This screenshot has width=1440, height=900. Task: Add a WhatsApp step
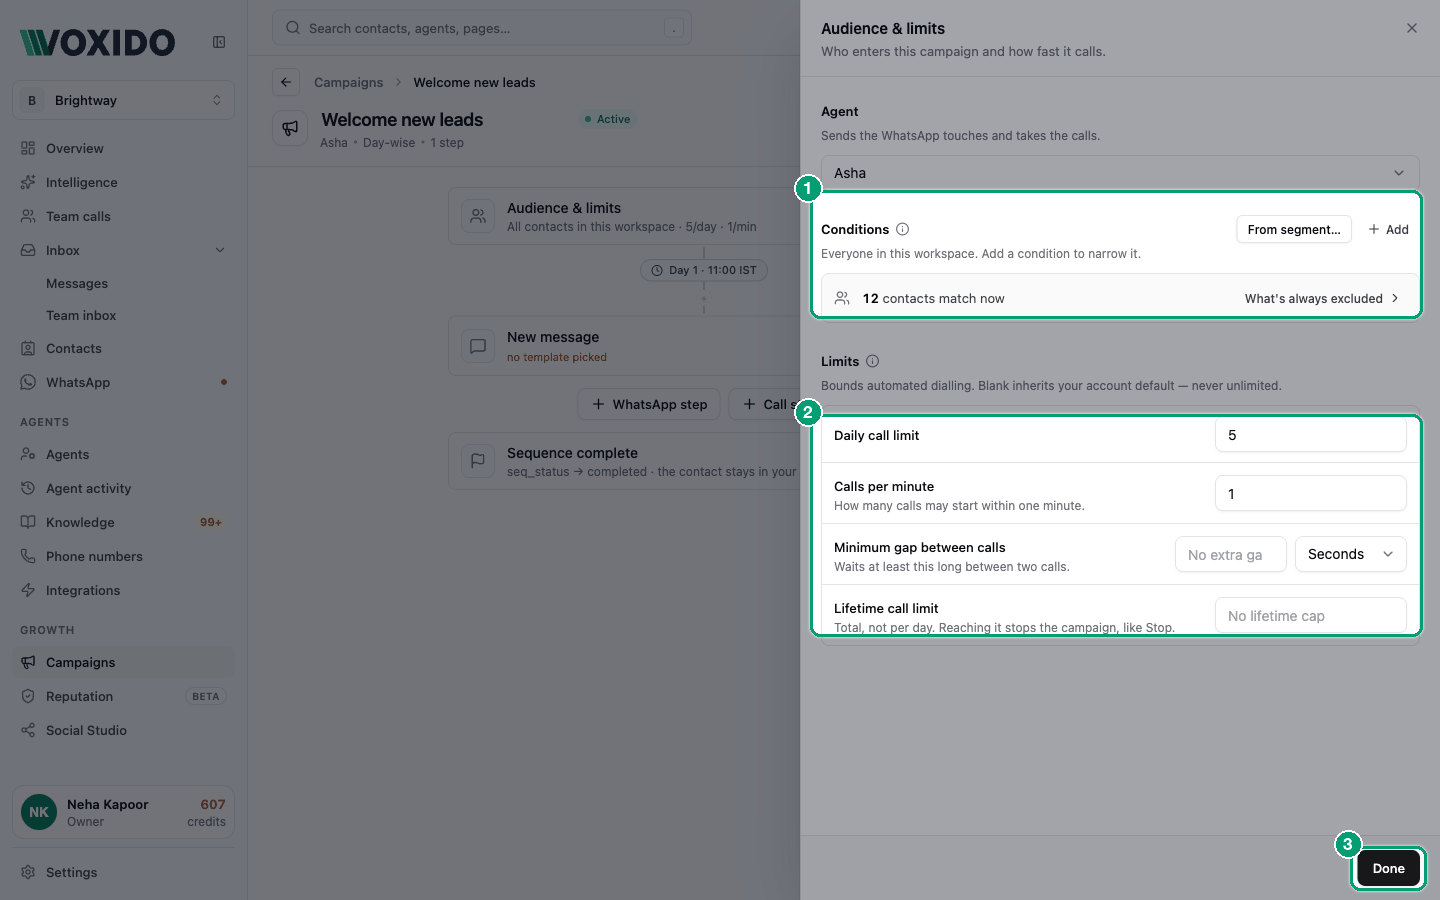[649, 404]
